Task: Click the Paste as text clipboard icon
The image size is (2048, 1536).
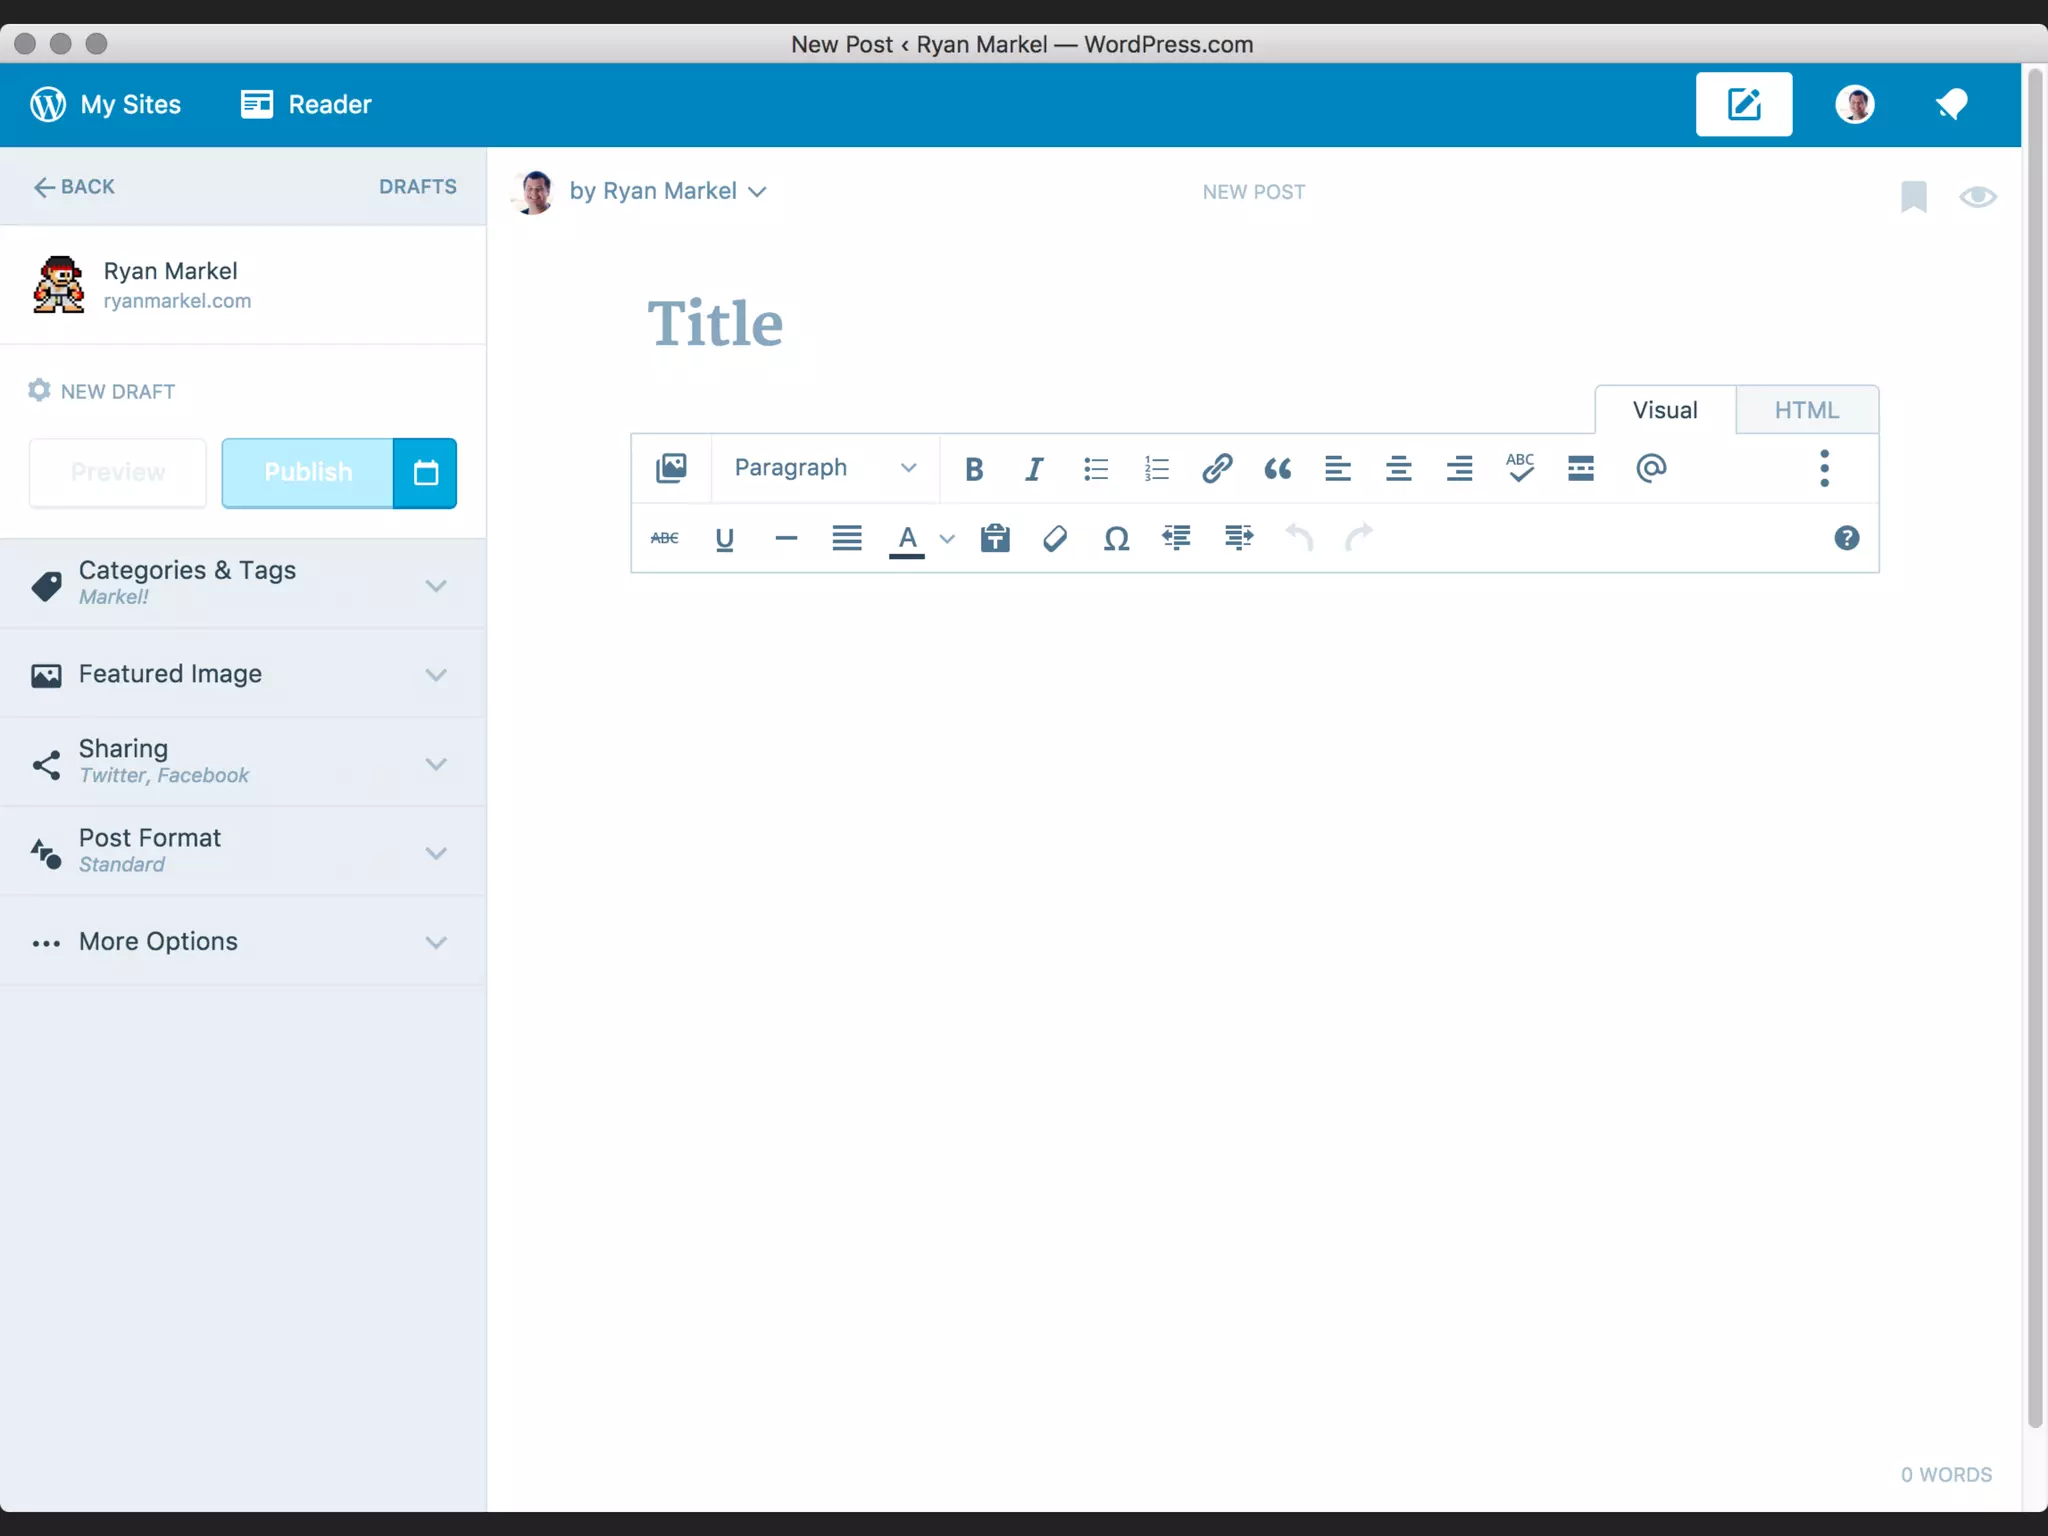Action: [x=995, y=538]
